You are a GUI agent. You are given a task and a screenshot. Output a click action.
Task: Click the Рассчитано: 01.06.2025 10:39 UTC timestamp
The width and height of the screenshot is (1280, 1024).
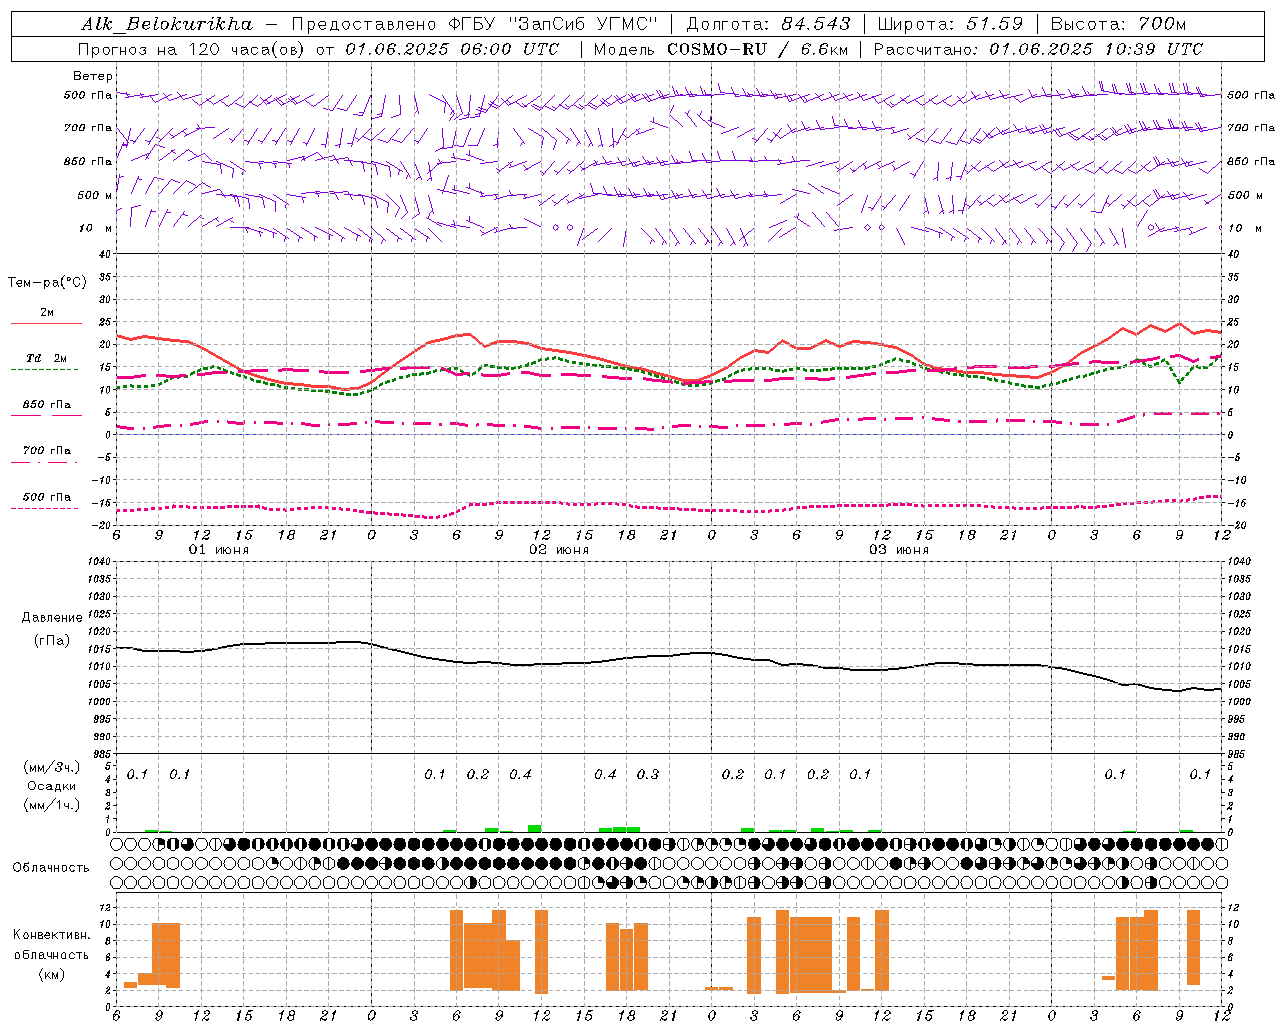click(1038, 49)
